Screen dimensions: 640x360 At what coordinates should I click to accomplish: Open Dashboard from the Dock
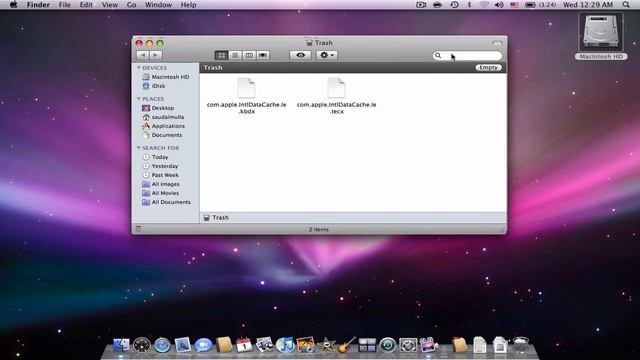pos(142,345)
